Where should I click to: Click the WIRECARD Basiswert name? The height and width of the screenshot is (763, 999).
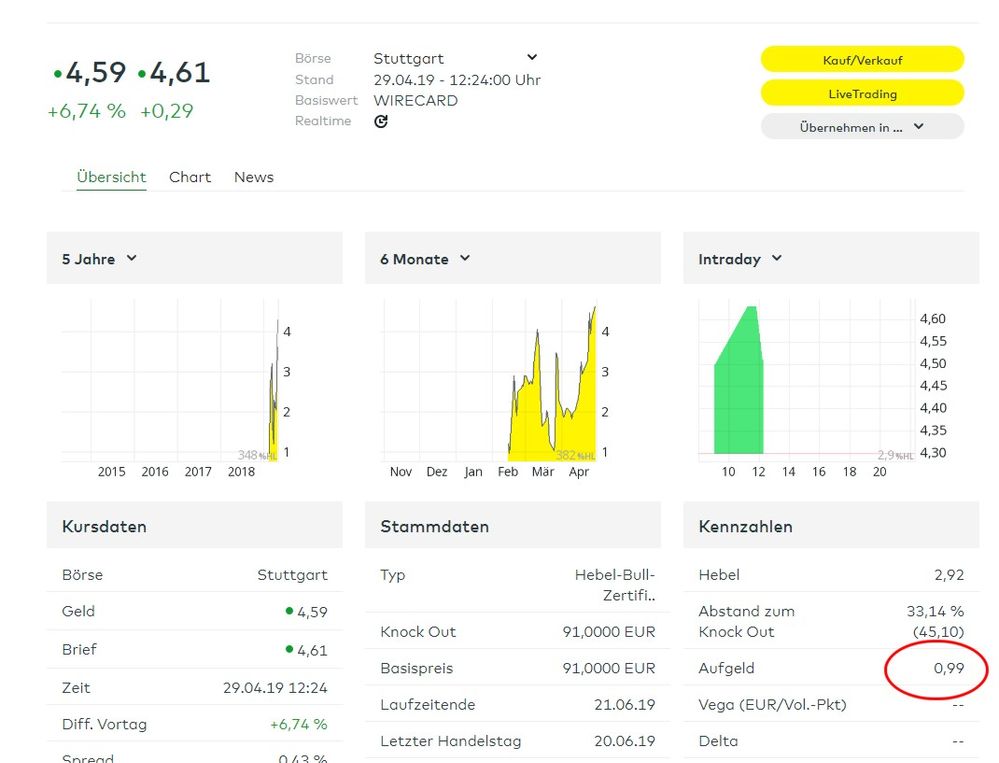coord(416,100)
